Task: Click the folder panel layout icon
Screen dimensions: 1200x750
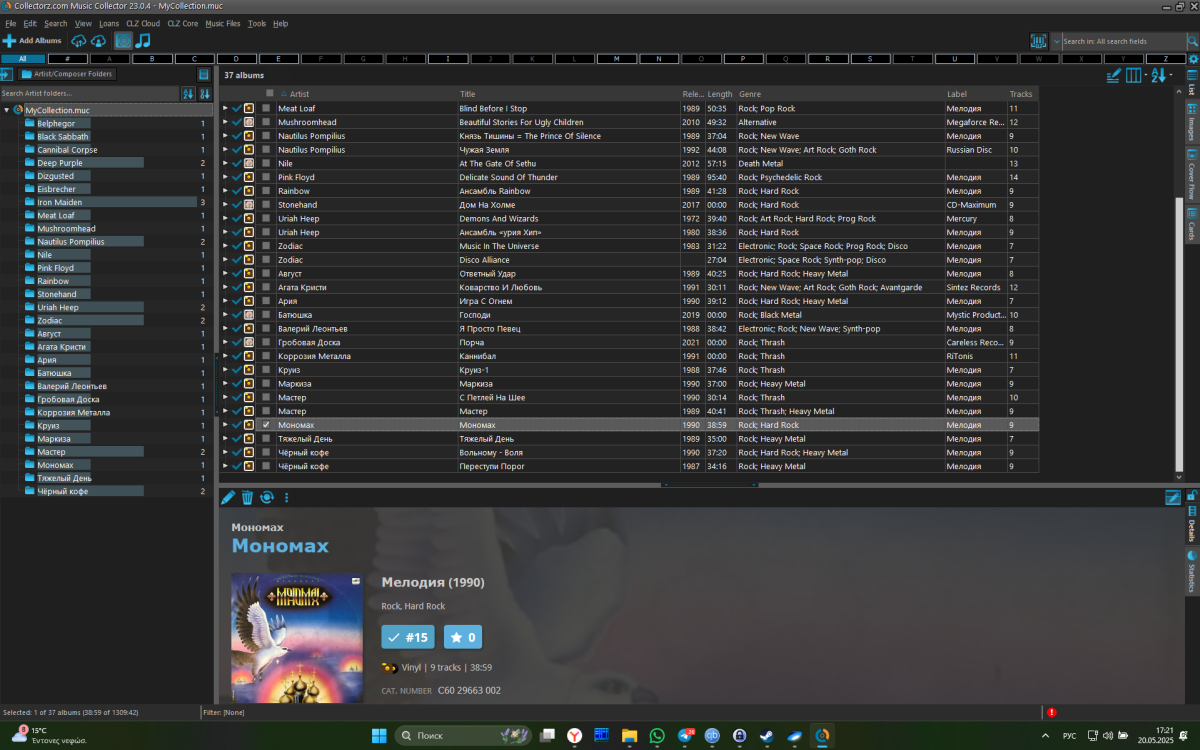Action: (204, 74)
